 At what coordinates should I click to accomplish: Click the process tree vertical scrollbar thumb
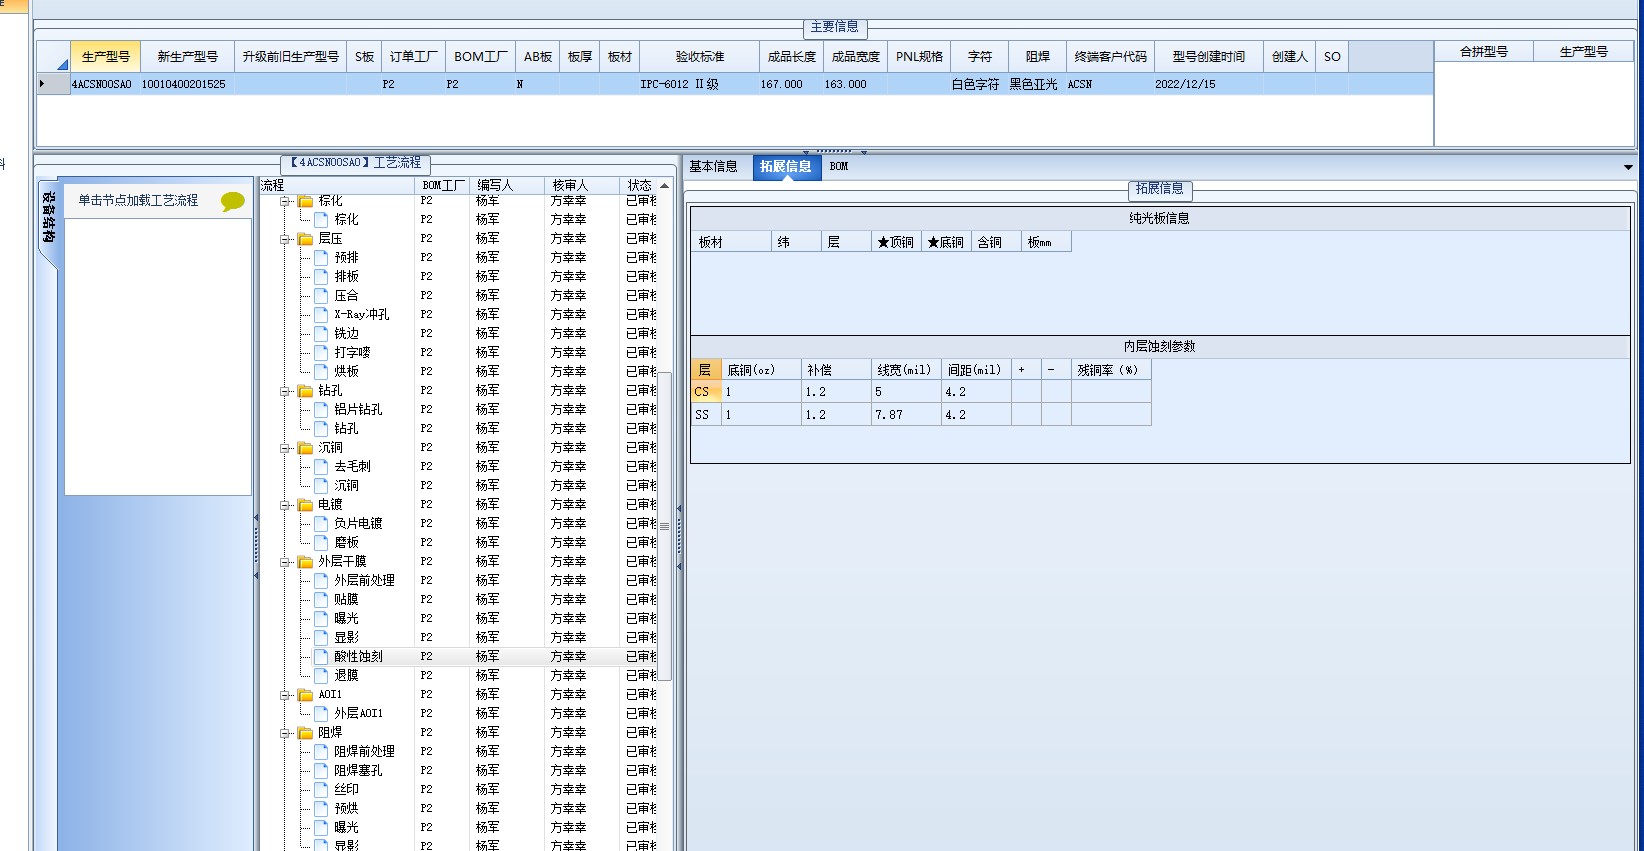click(664, 526)
